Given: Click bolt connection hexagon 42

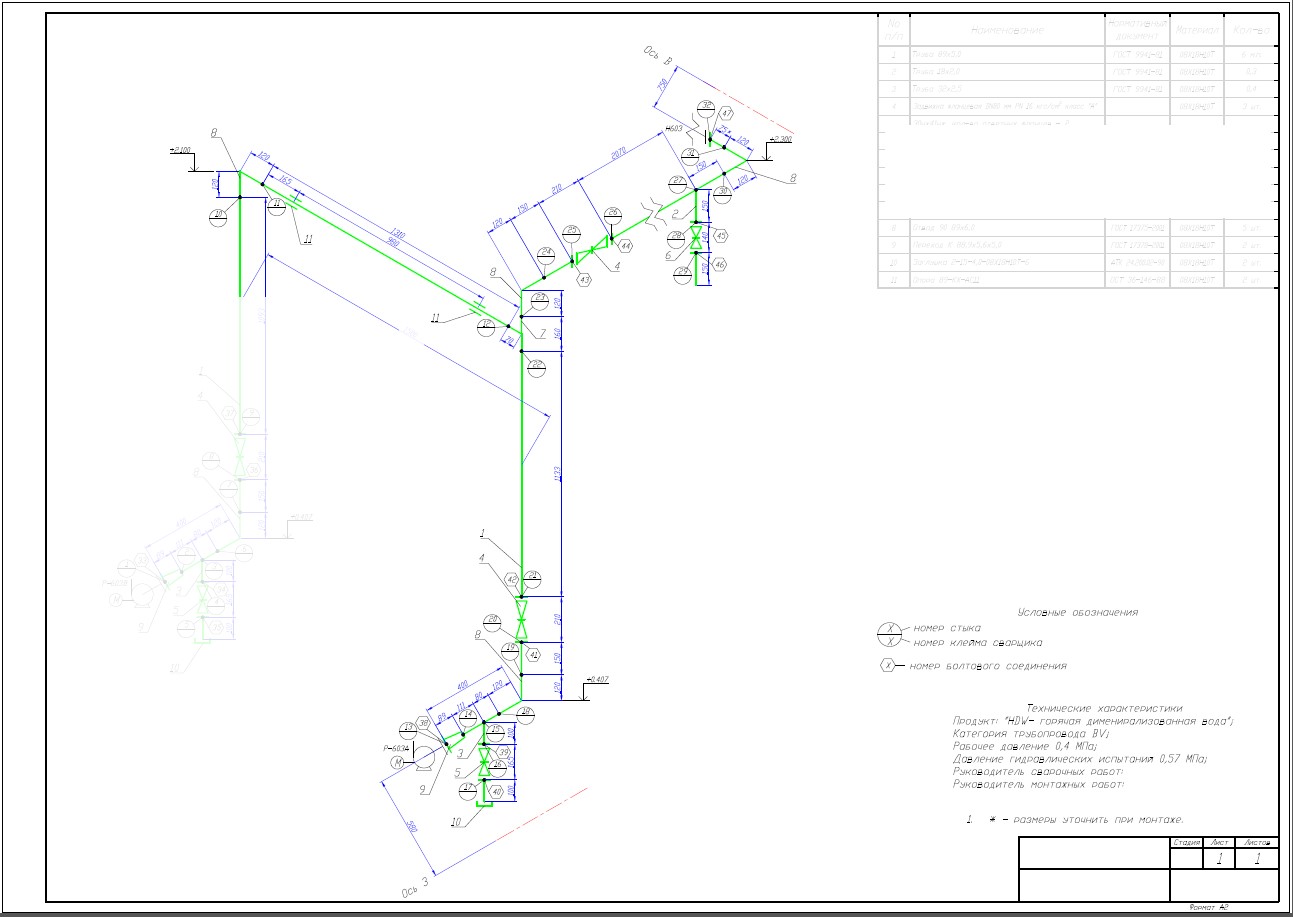Looking at the screenshot, I should pos(512,579).
